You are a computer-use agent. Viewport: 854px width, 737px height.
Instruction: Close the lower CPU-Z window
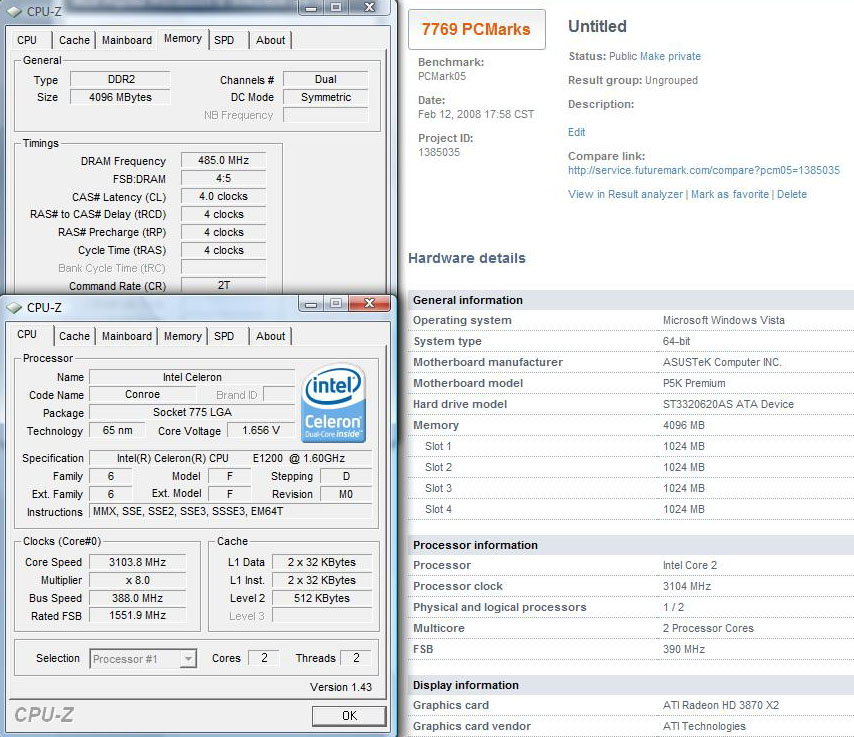click(369, 303)
